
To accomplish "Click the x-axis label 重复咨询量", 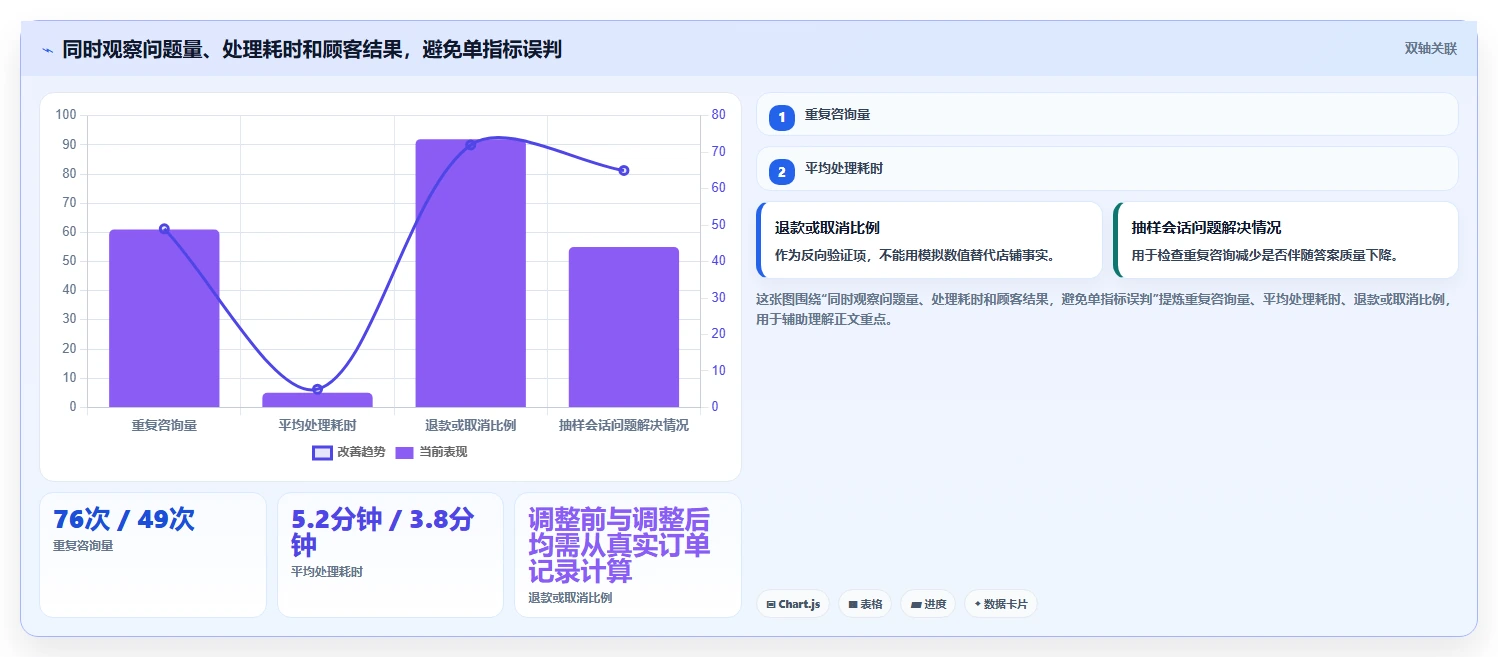I will click(x=164, y=425).
